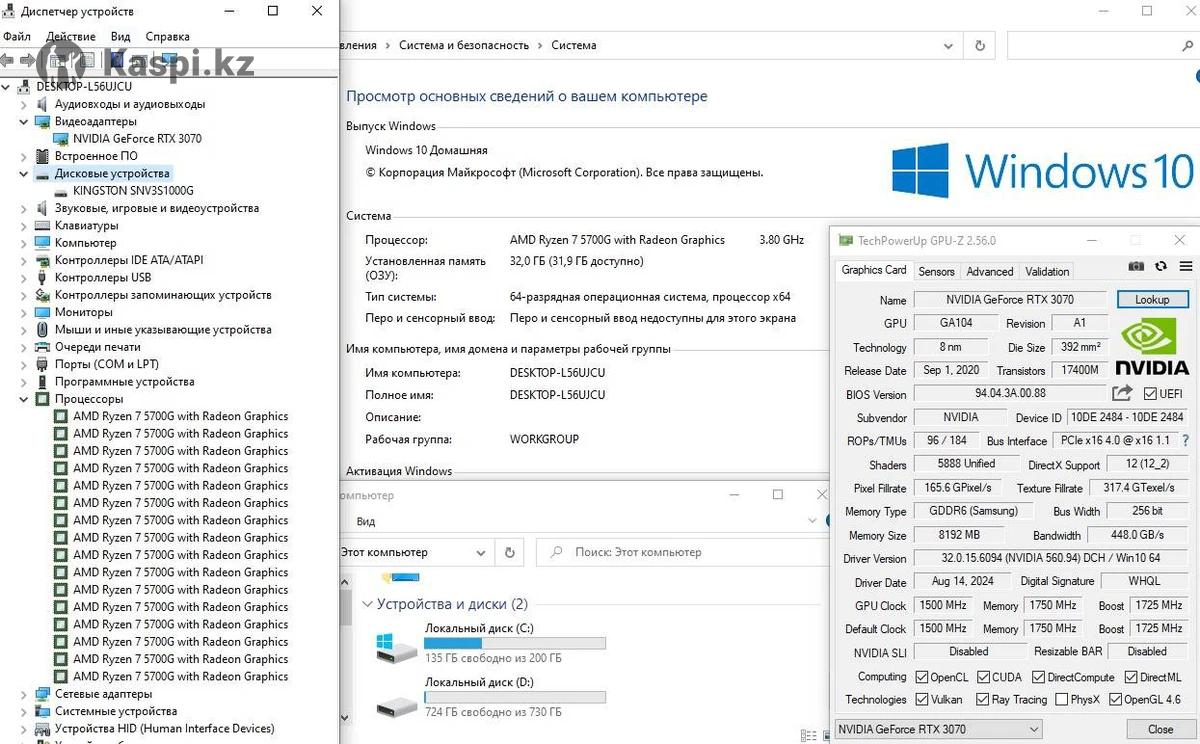
Task: Click the Bus Interface question mark icon
Action: 1185,441
